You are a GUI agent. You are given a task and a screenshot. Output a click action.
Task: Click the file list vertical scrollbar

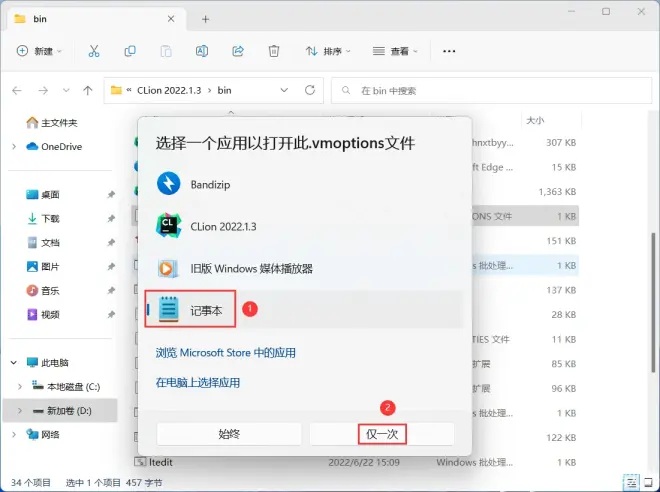653,301
